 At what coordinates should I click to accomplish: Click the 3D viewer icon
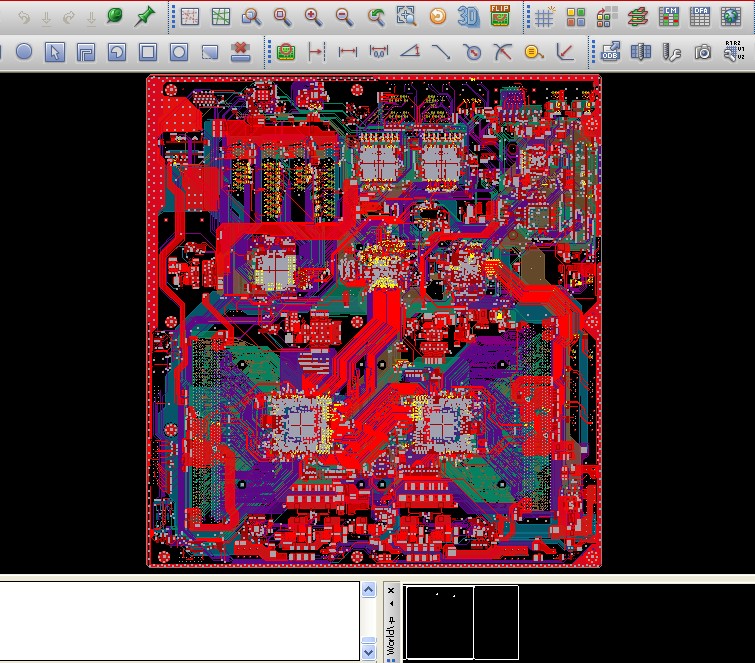468,16
